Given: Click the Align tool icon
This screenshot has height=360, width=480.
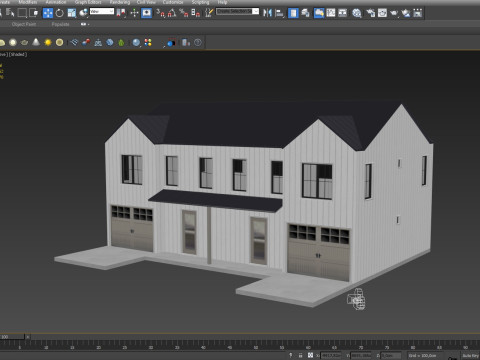Looking at the screenshot, I should click(279, 13).
